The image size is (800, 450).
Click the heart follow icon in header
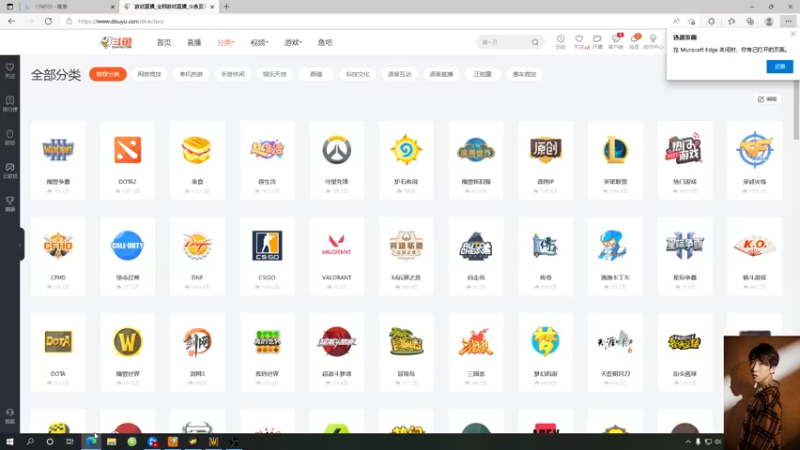click(x=579, y=41)
